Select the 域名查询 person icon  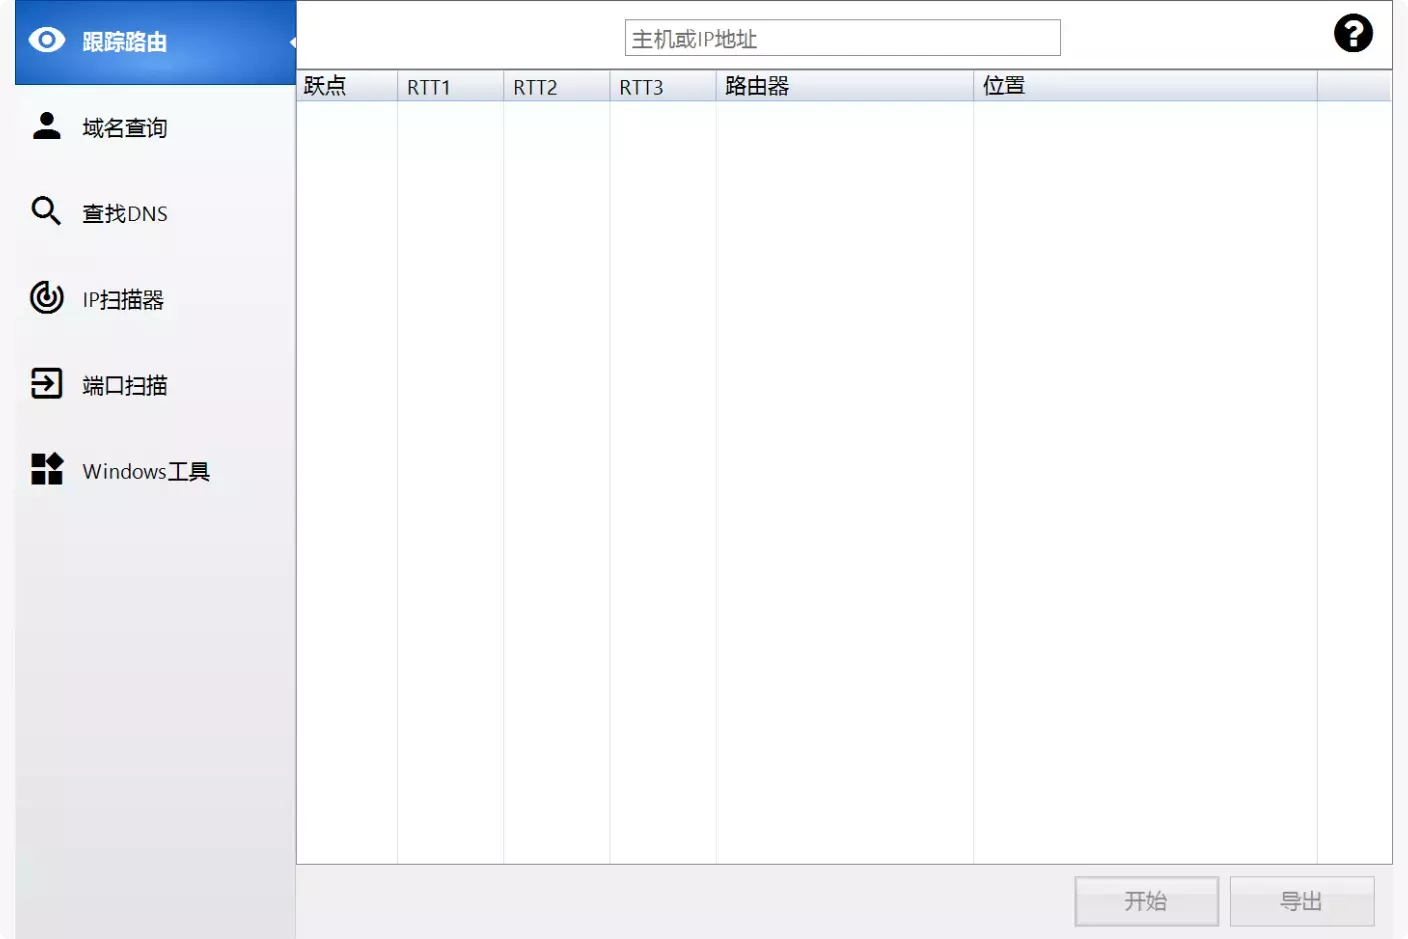click(46, 125)
